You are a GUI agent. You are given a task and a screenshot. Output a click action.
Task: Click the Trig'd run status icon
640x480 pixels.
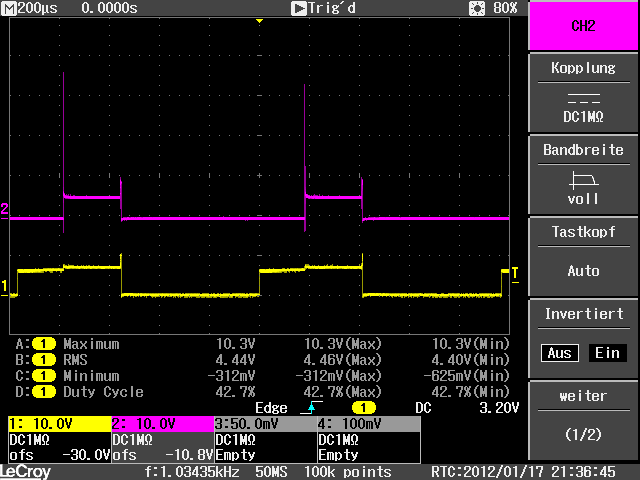298,8
